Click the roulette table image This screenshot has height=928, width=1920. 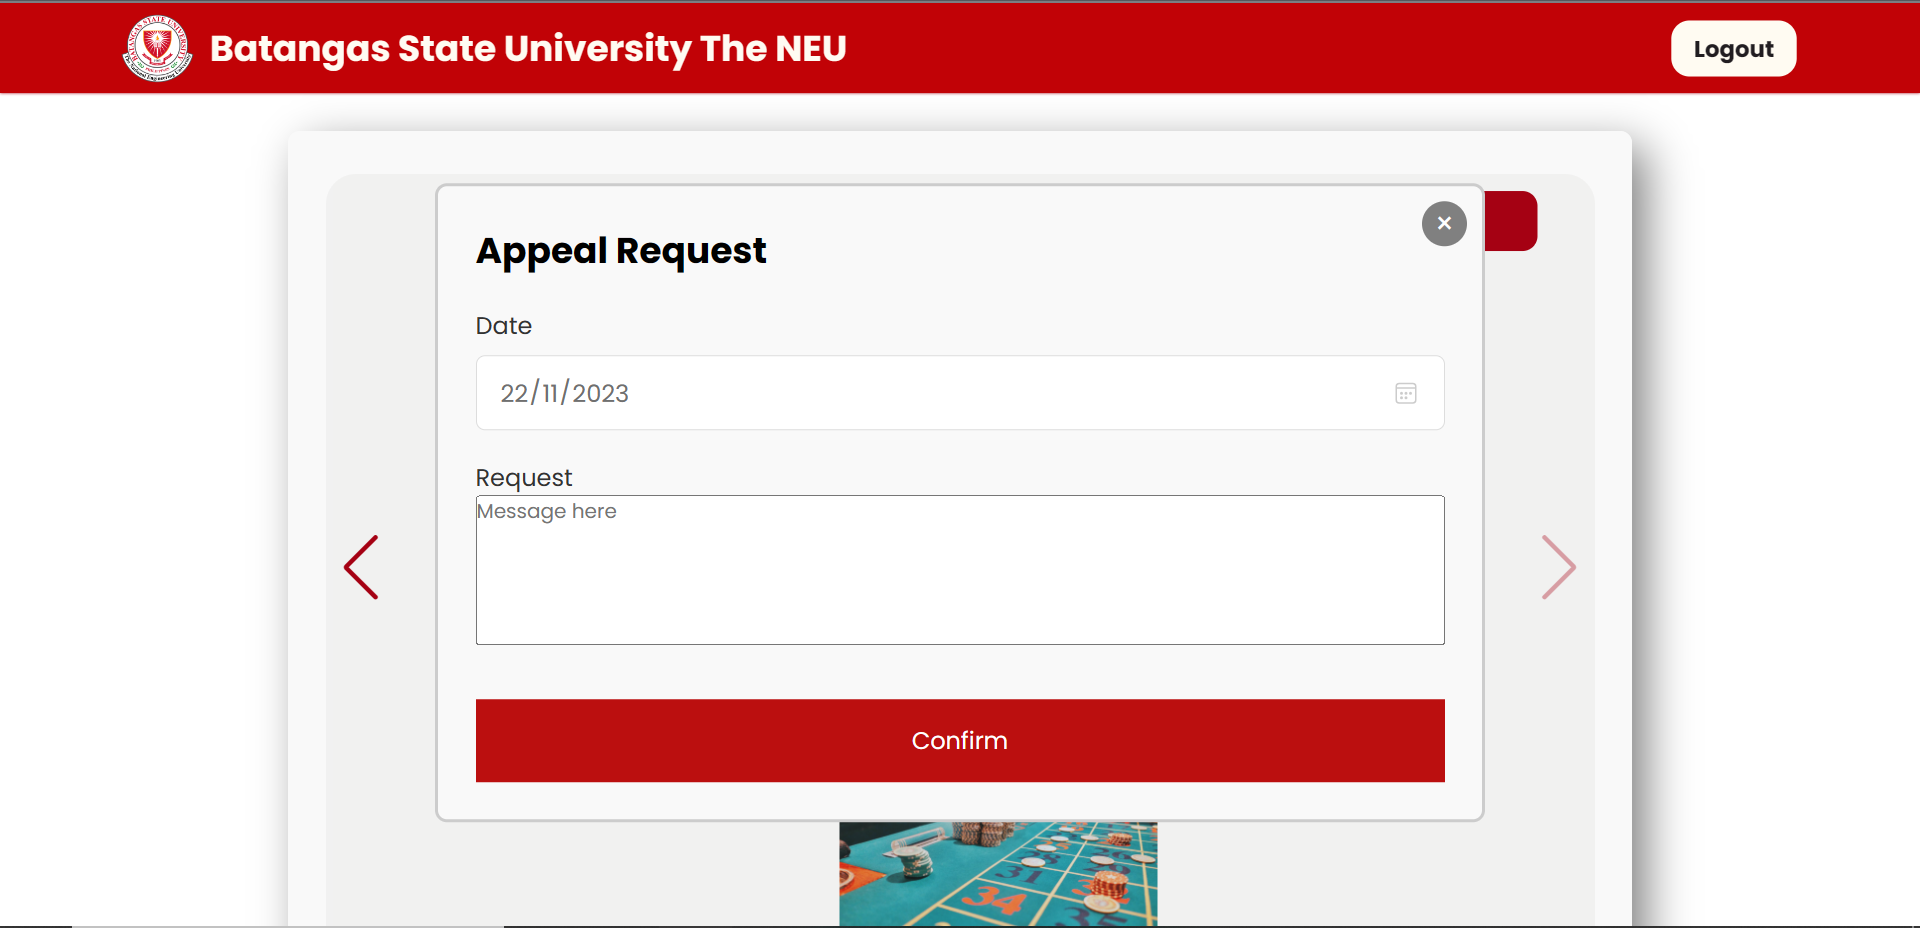(x=997, y=873)
